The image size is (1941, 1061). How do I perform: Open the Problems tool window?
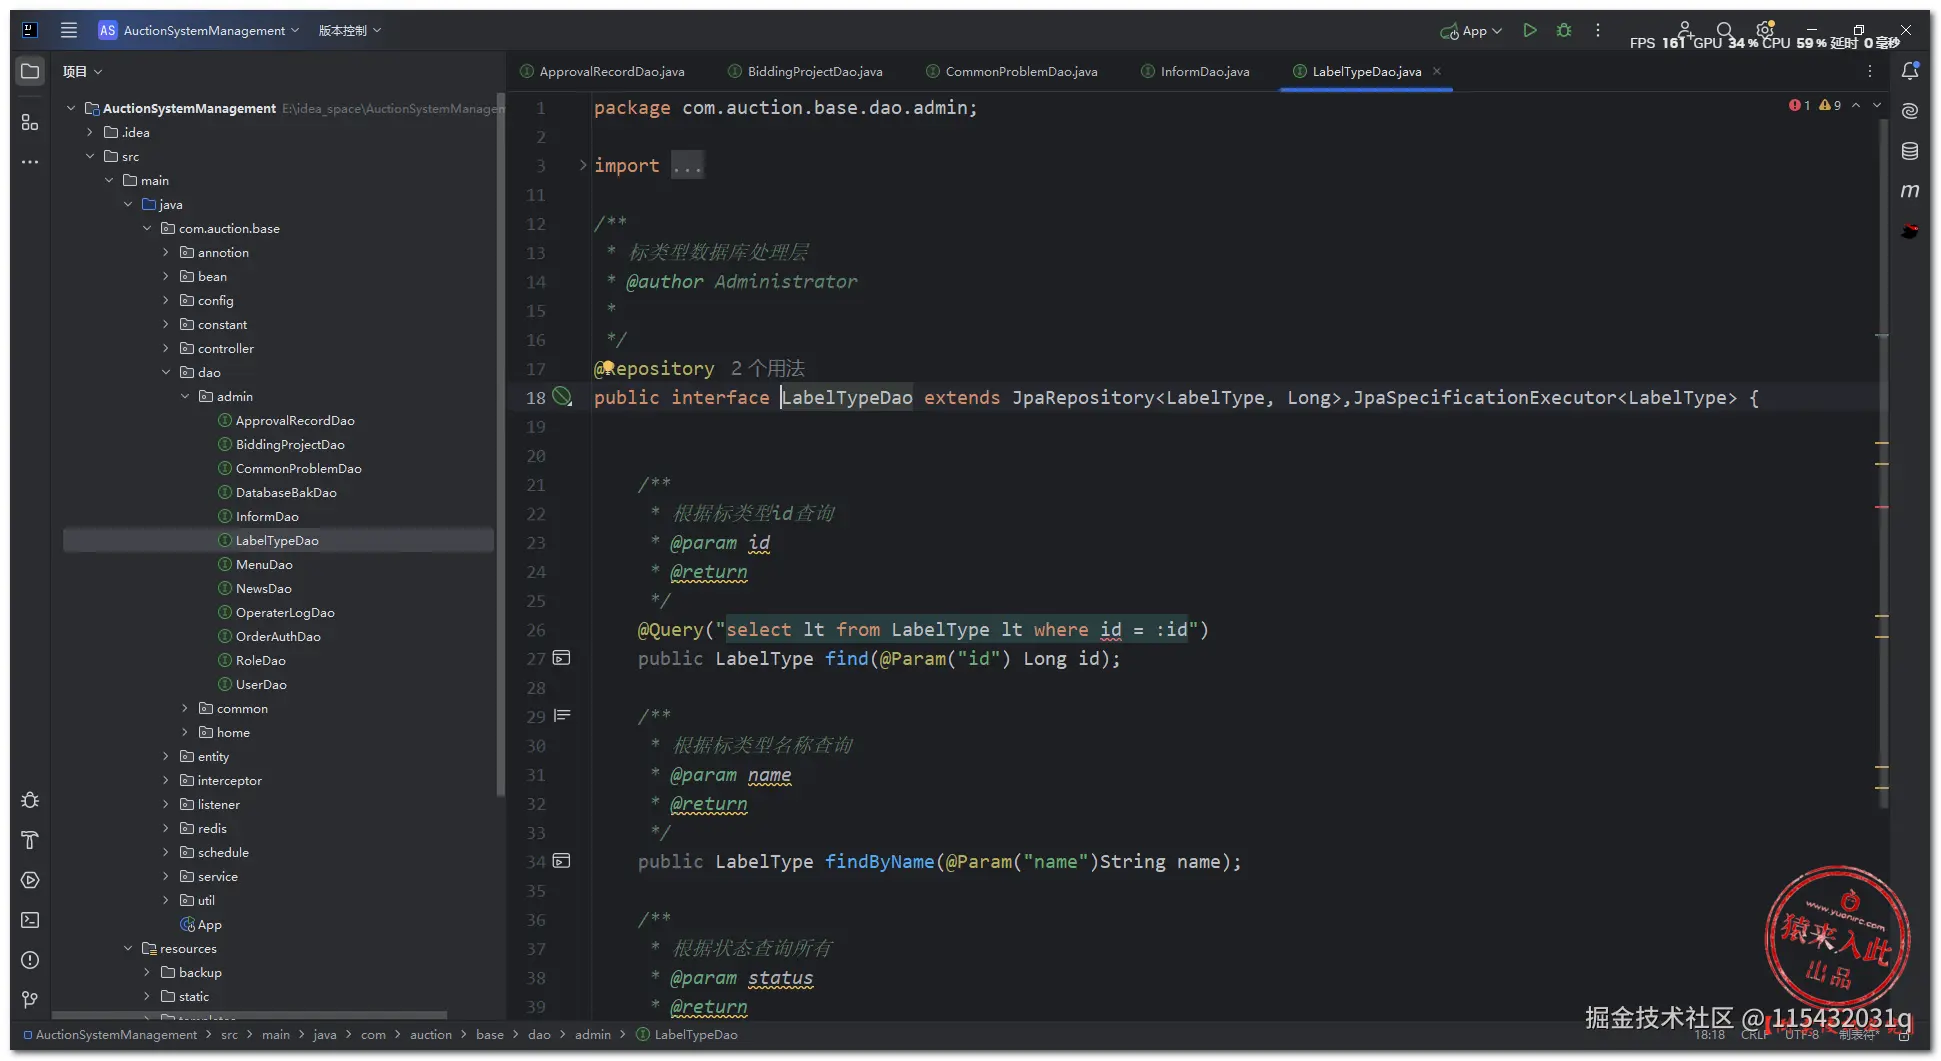pyautogui.click(x=30, y=960)
